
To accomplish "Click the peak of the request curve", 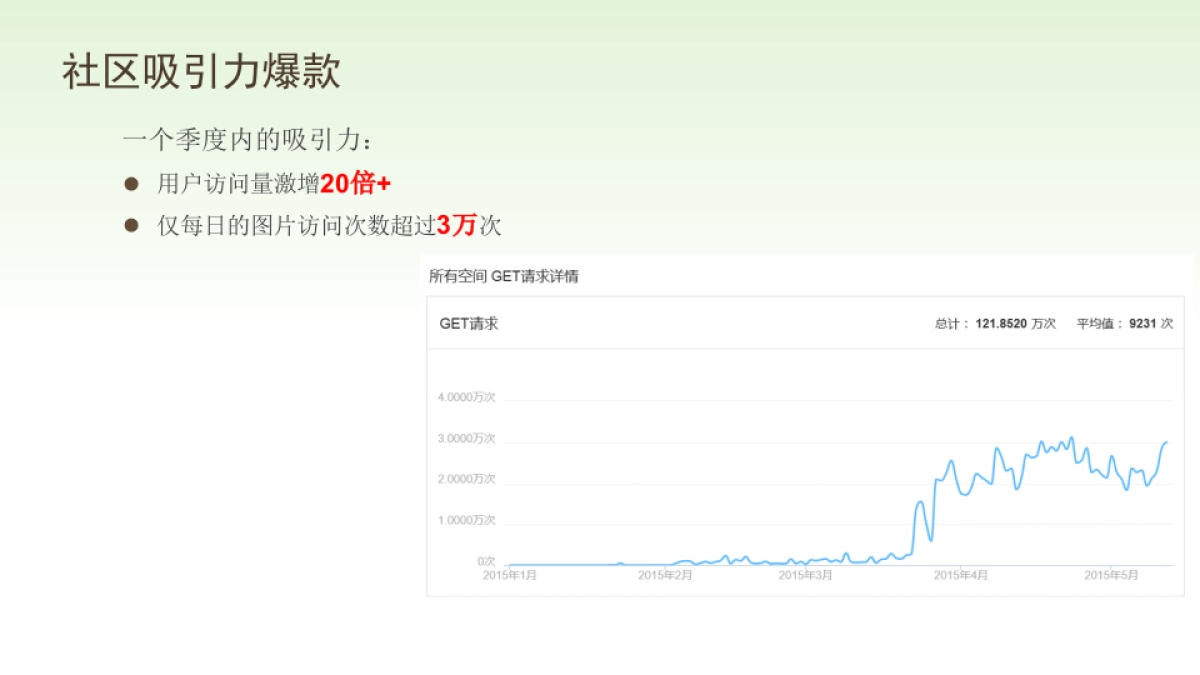I will (x=1073, y=434).
